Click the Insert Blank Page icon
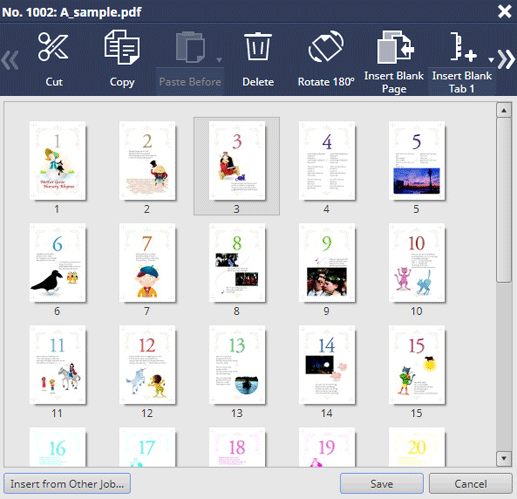 click(x=395, y=47)
